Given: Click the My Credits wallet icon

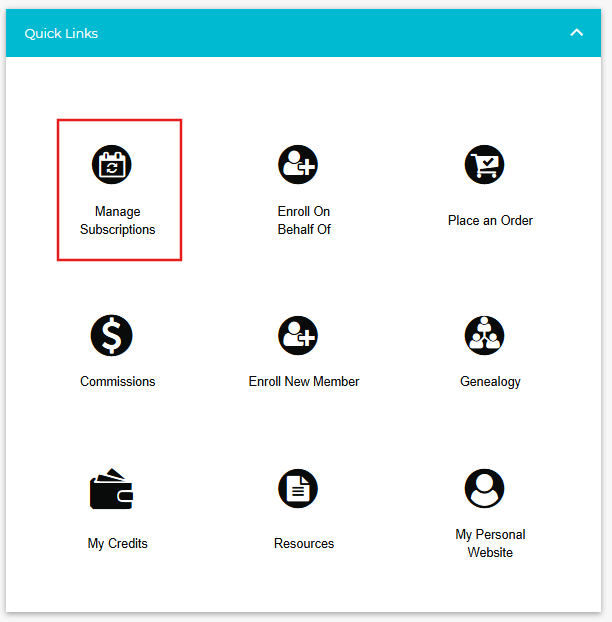Looking at the screenshot, I should (111, 489).
